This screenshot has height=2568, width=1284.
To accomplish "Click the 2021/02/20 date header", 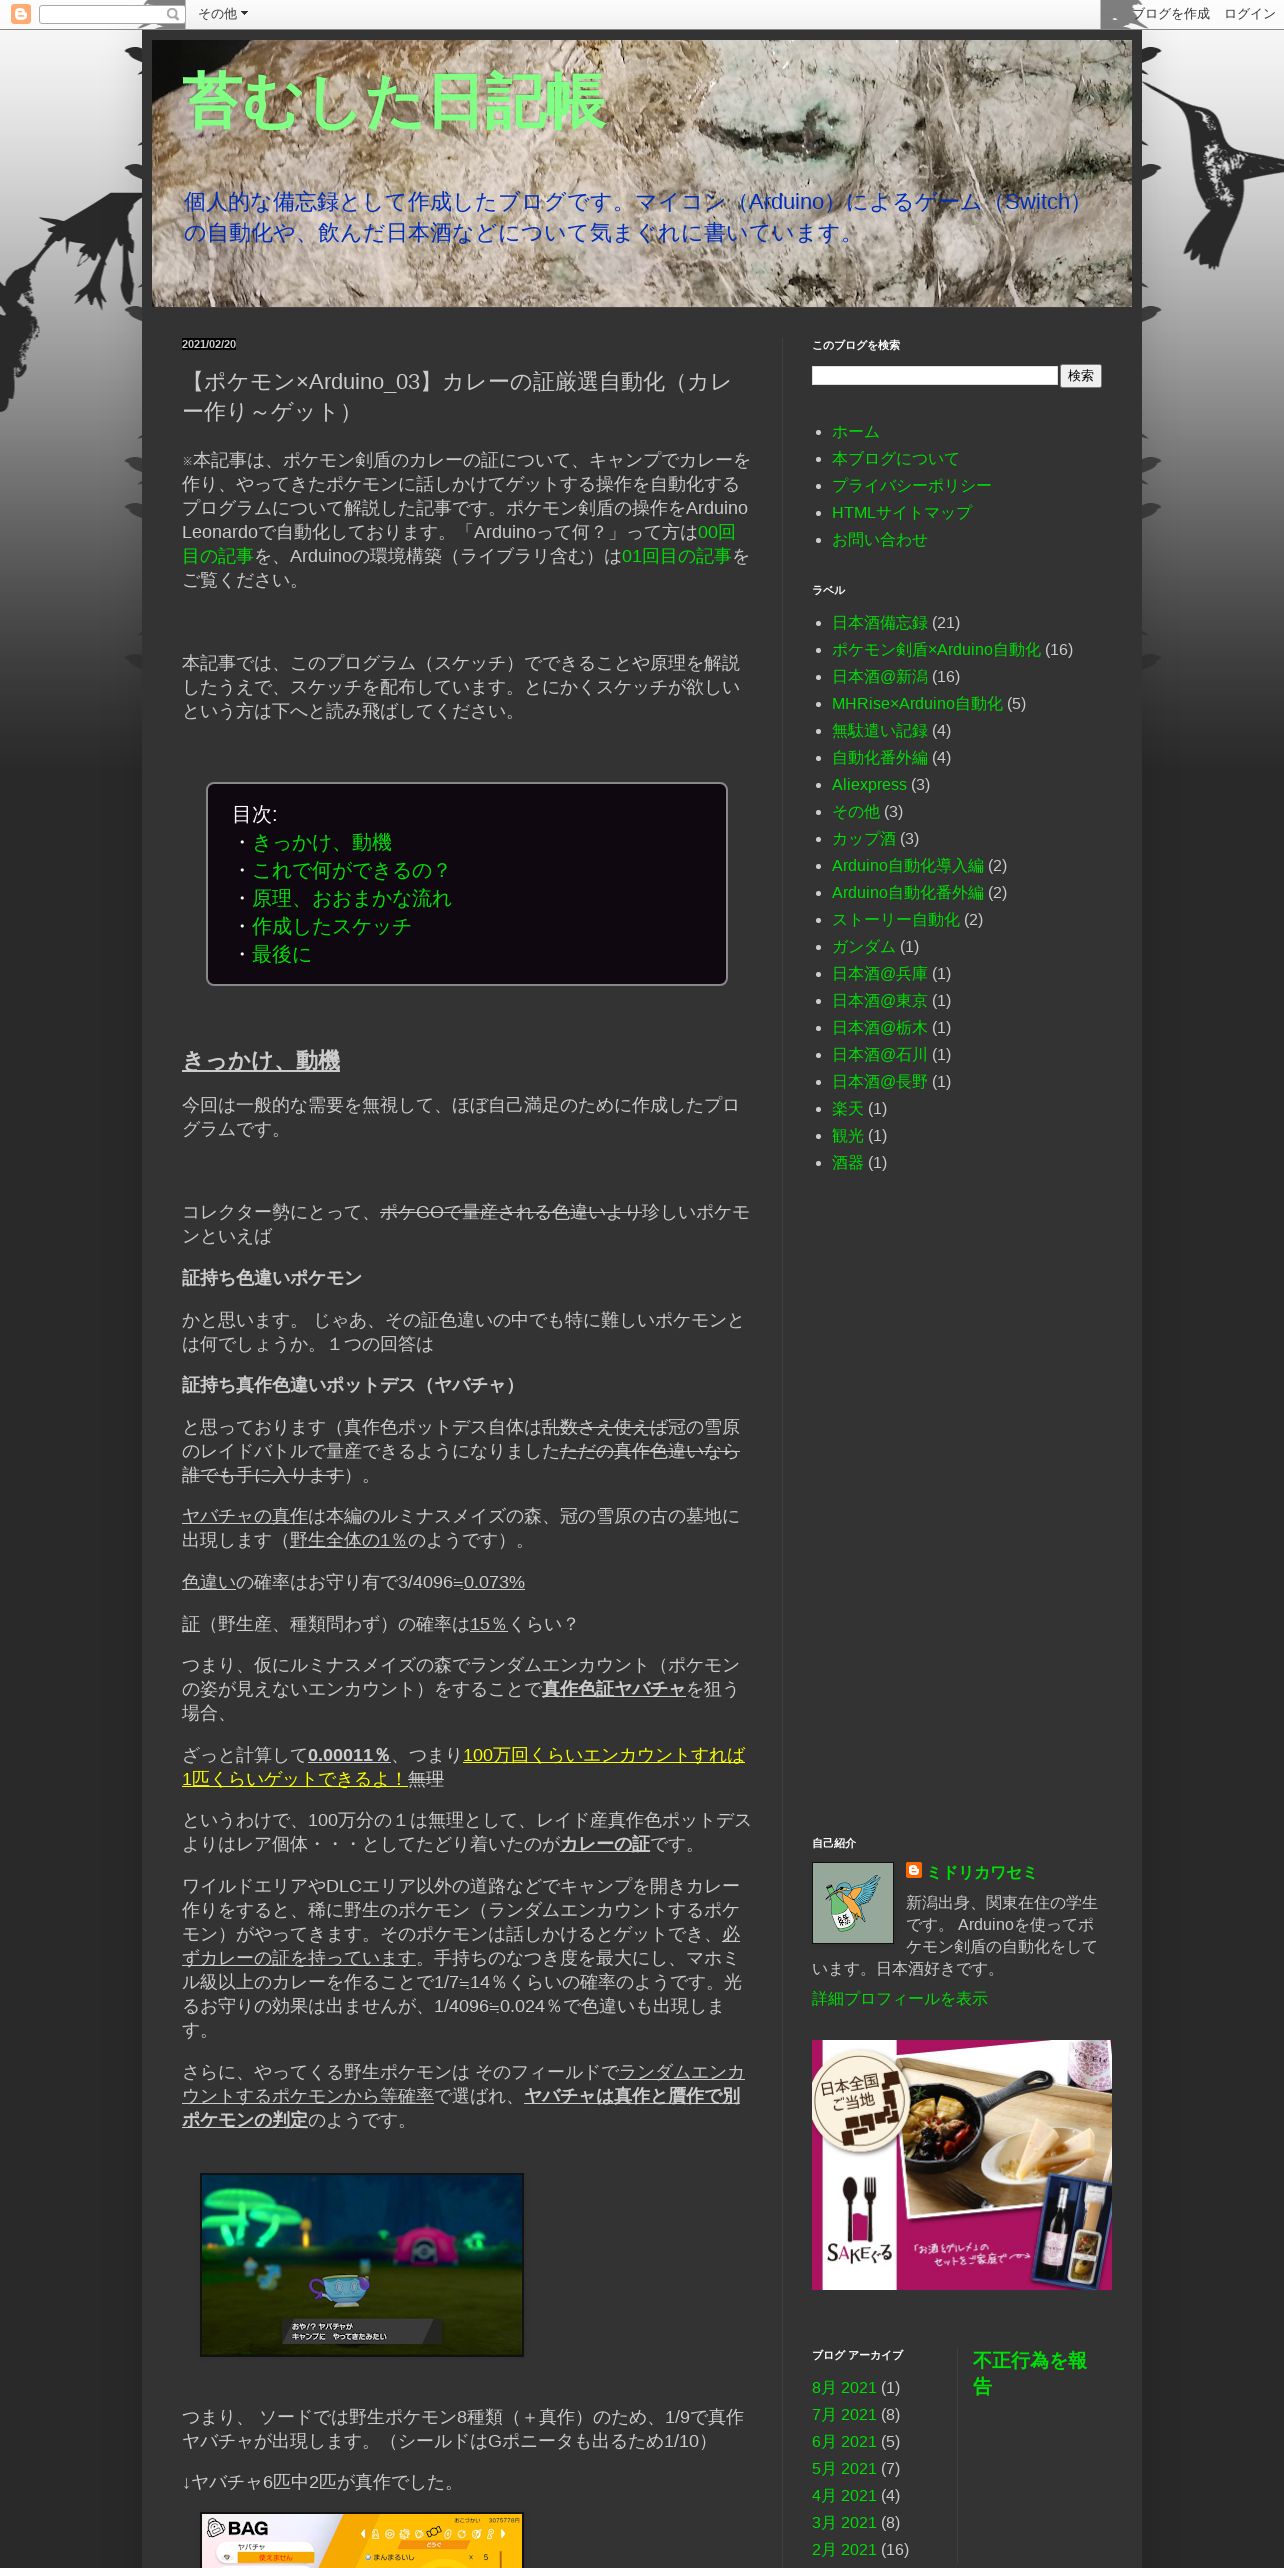I will point(209,344).
